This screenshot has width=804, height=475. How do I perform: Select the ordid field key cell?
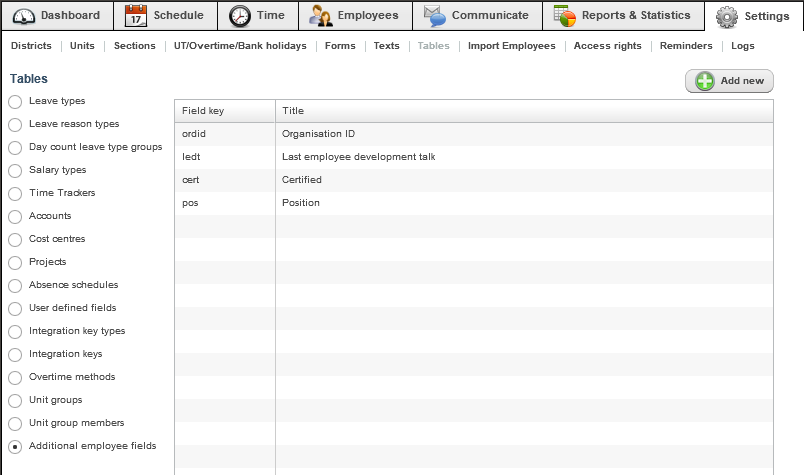coord(225,134)
